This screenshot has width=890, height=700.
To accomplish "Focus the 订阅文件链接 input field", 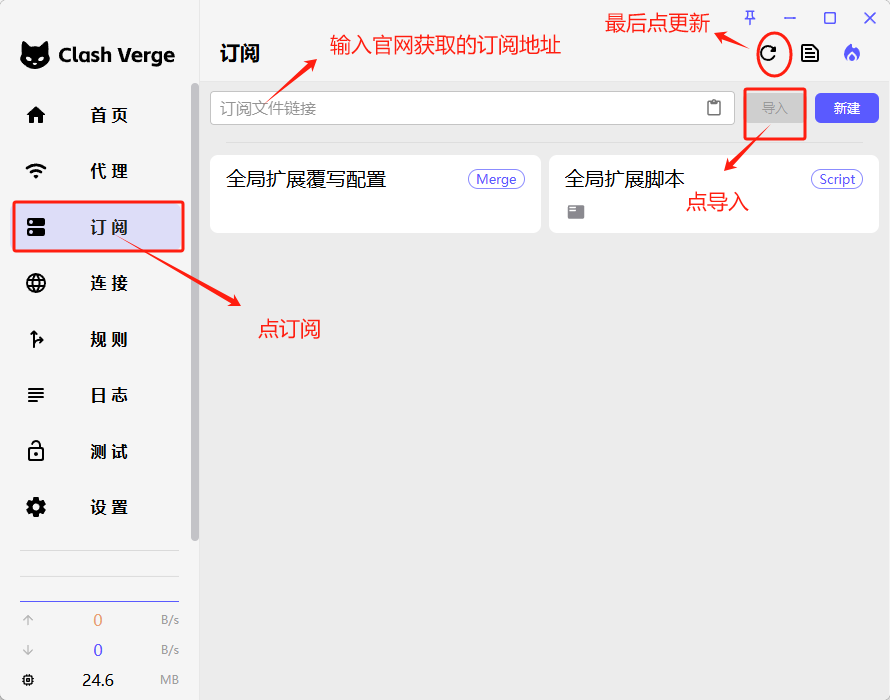I will pos(455,108).
